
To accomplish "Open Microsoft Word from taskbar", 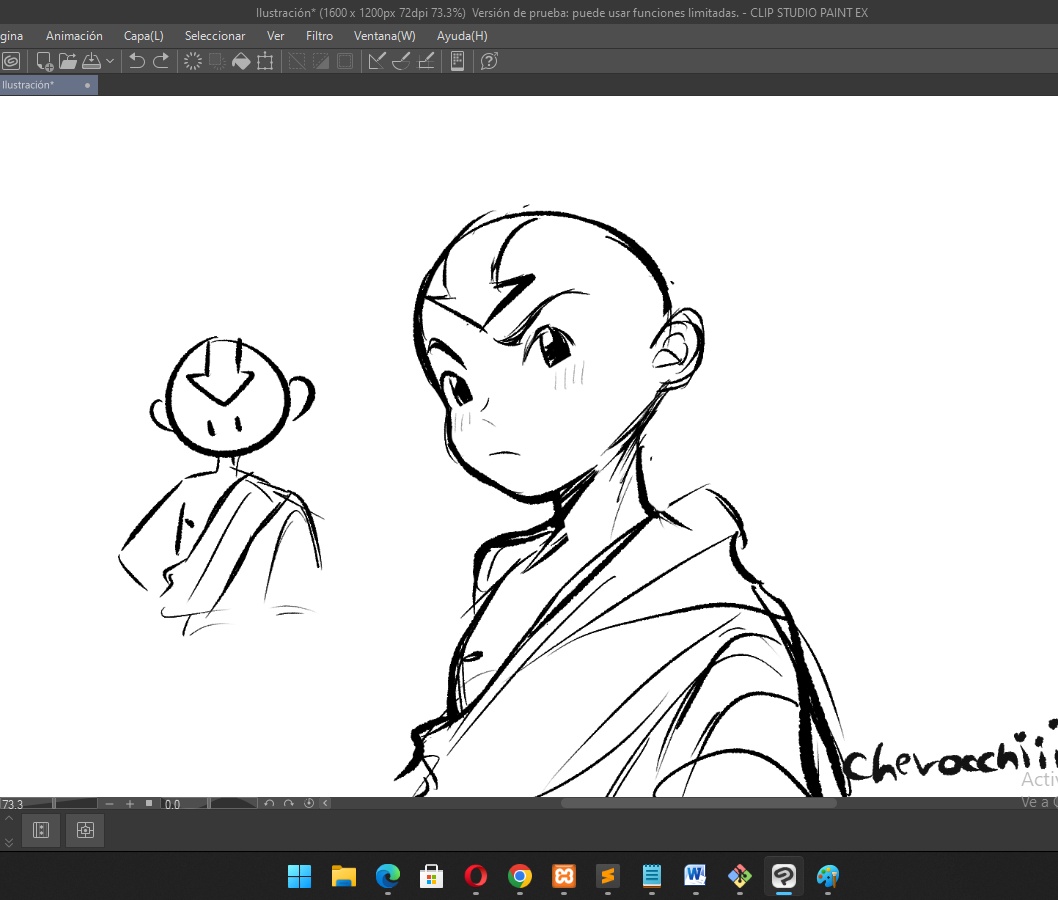I will tap(696, 876).
